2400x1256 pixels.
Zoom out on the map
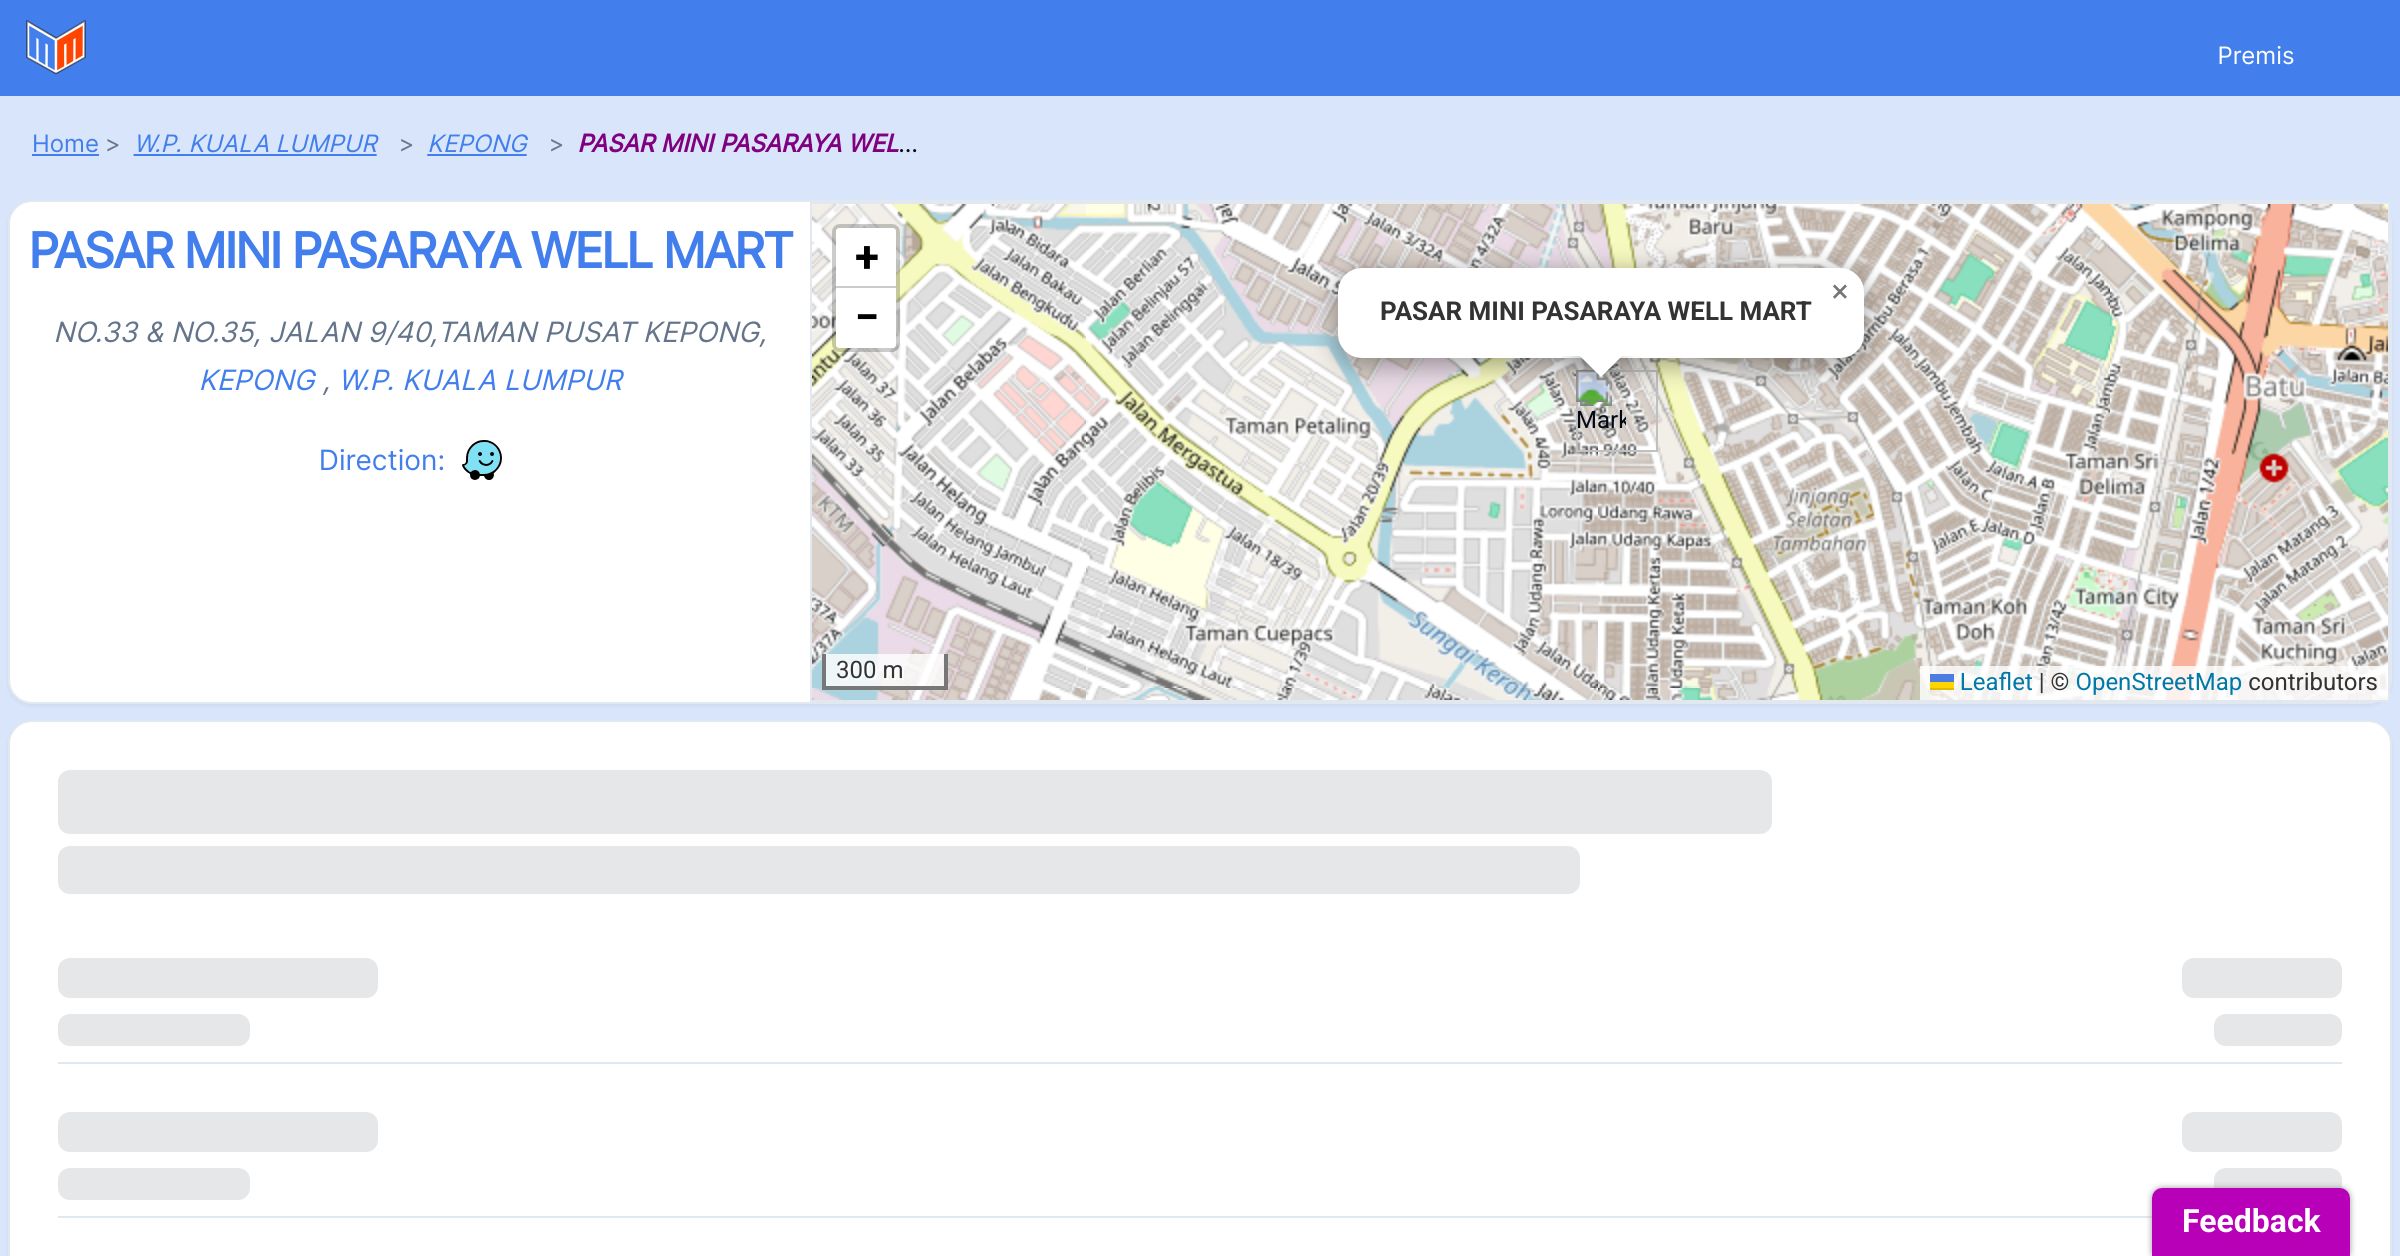tap(866, 317)
